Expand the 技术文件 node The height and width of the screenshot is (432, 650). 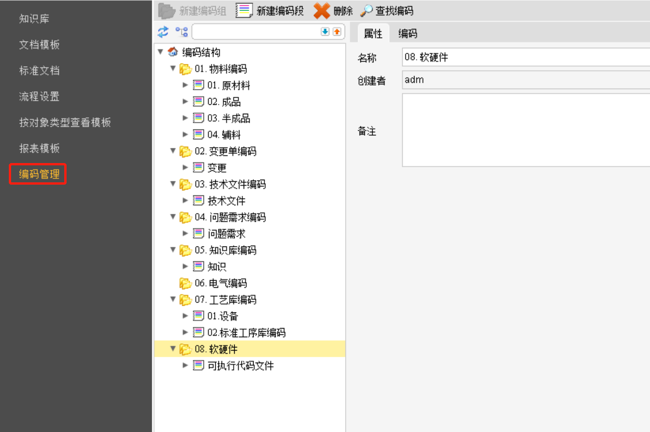click(x=185, y=200)
